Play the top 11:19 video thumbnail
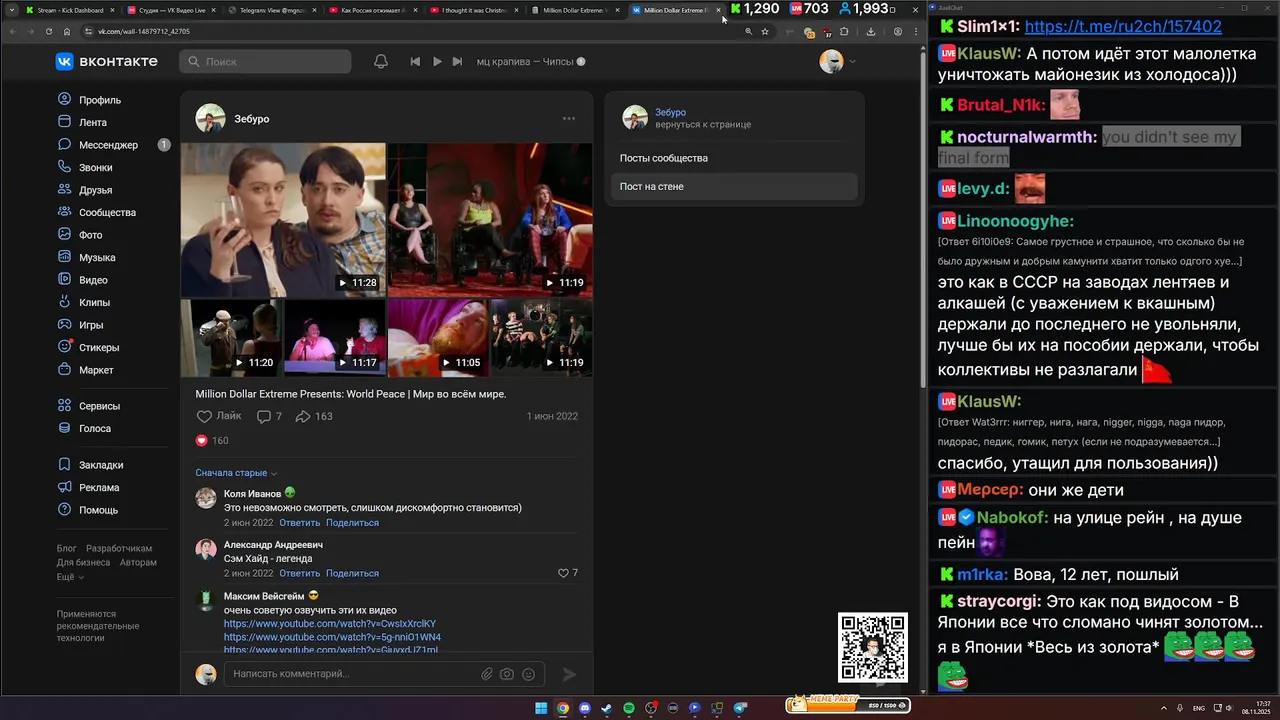 (x=490, y=220)
